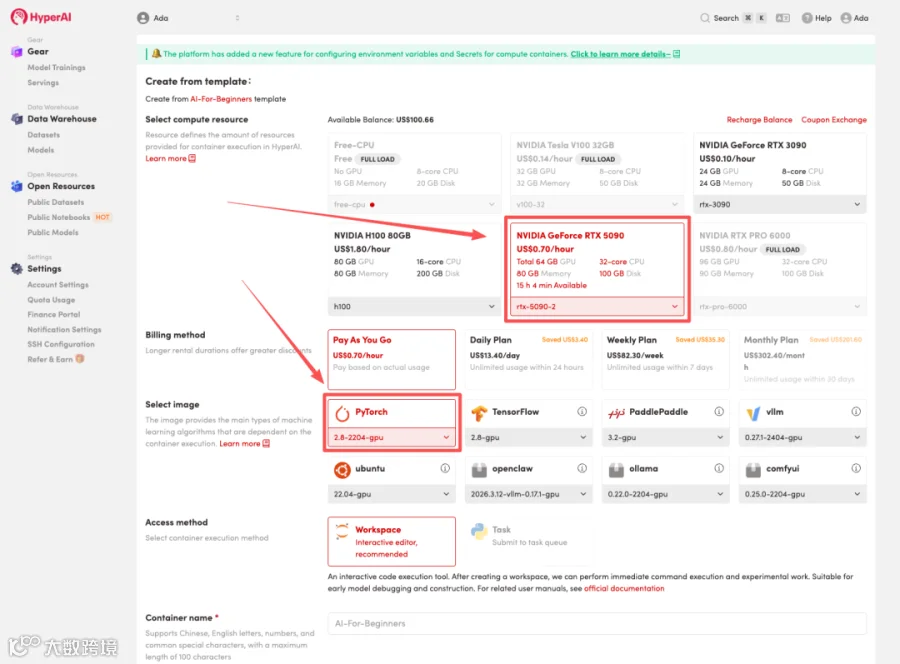Select Task access method
The image size is (900, 664).
pos(528,541)
